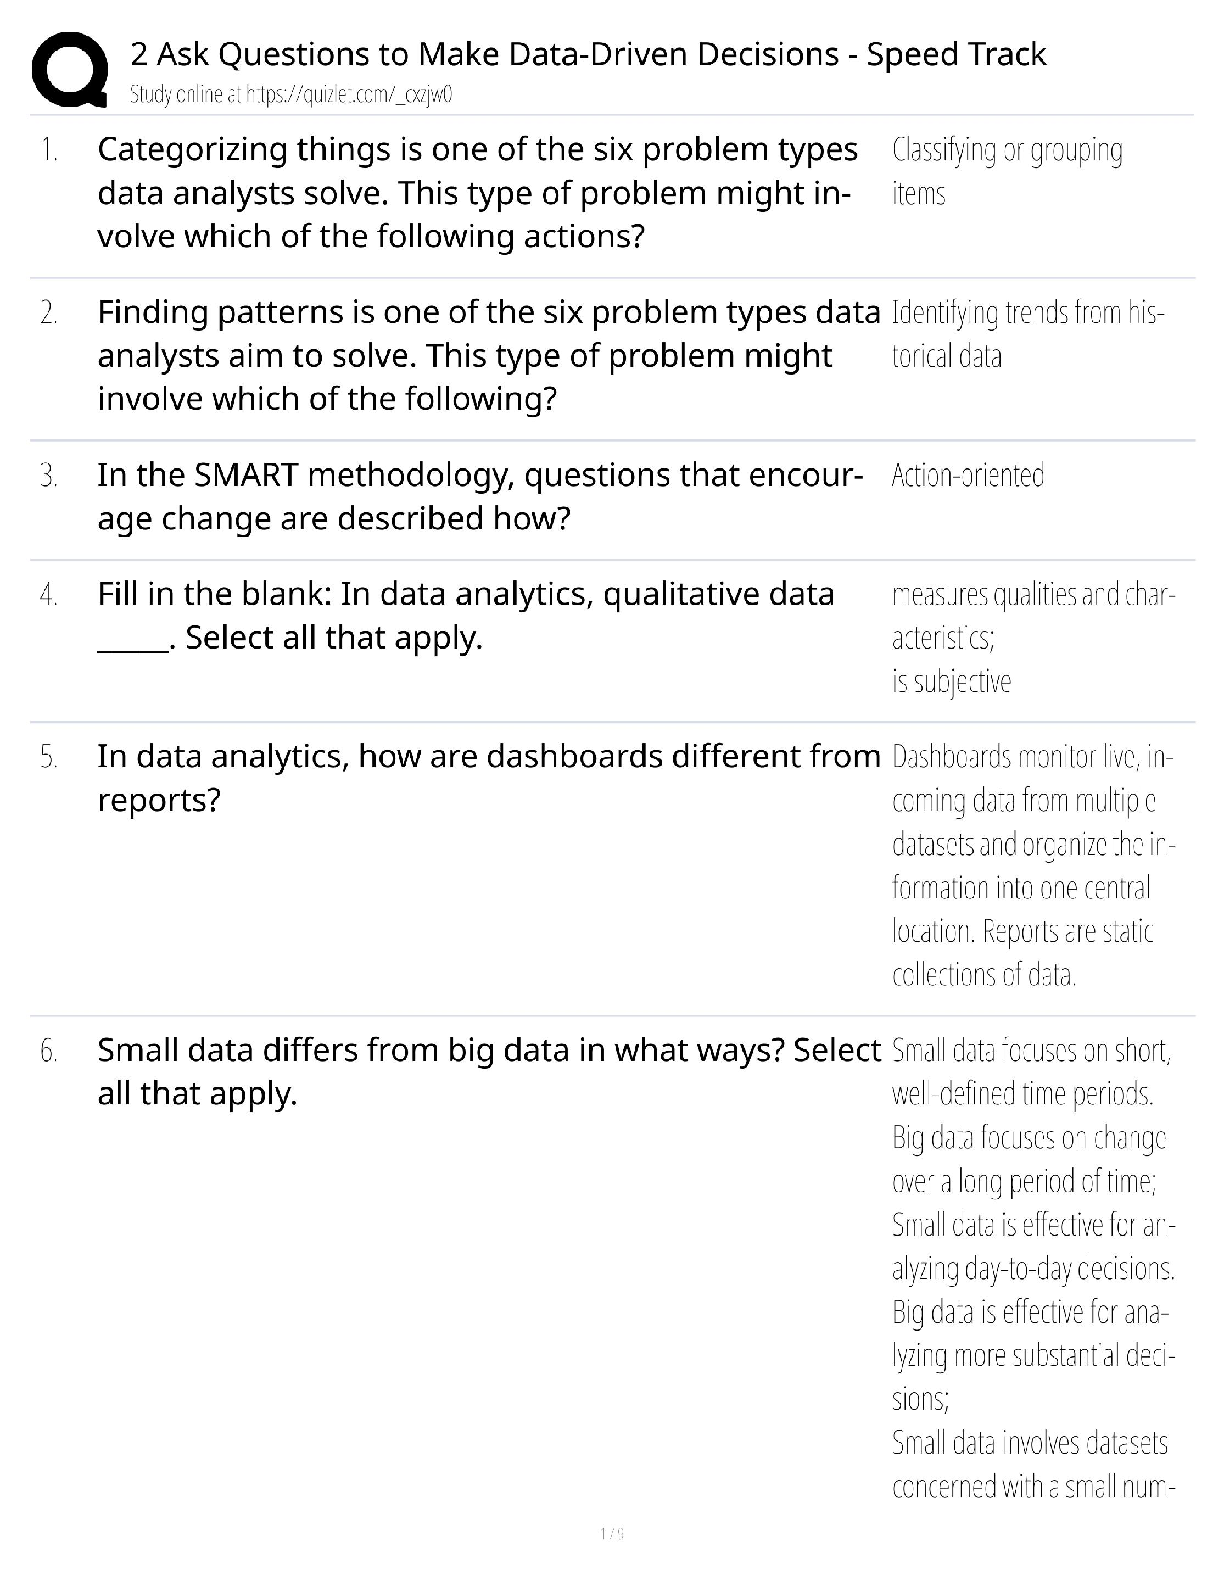Open the quizlet.com study online link
1224x1584 pixels.
point(292,96)
